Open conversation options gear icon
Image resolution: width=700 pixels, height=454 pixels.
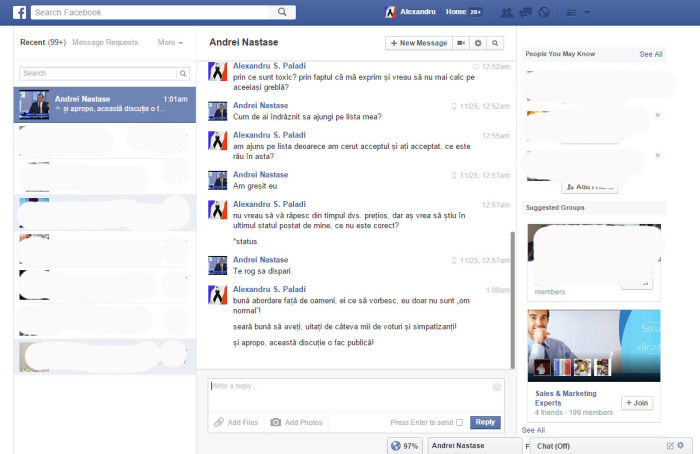tap(478, 43)
